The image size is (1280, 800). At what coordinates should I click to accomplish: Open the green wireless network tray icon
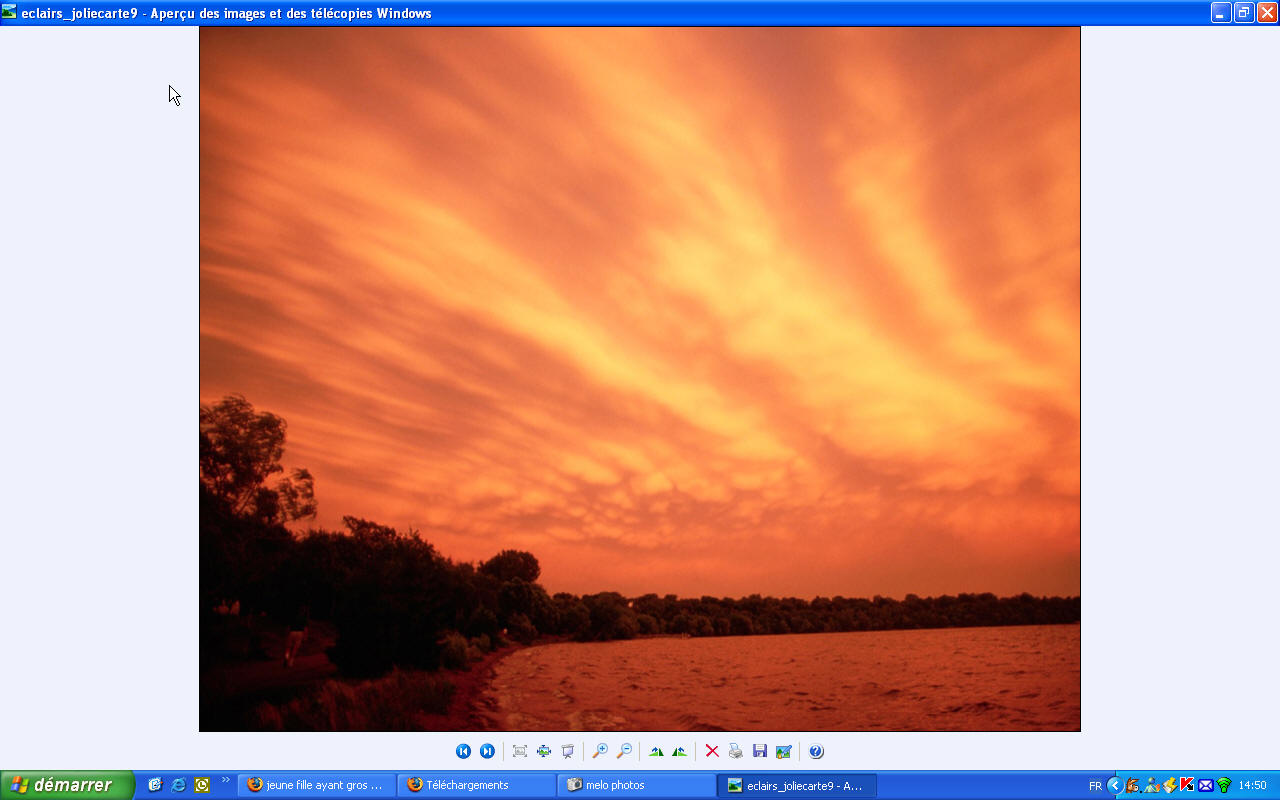tap(1223, 785)
